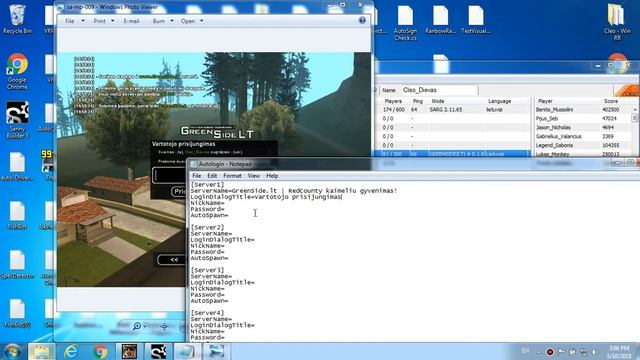Click the [Server2] line in Notepad

207,227
